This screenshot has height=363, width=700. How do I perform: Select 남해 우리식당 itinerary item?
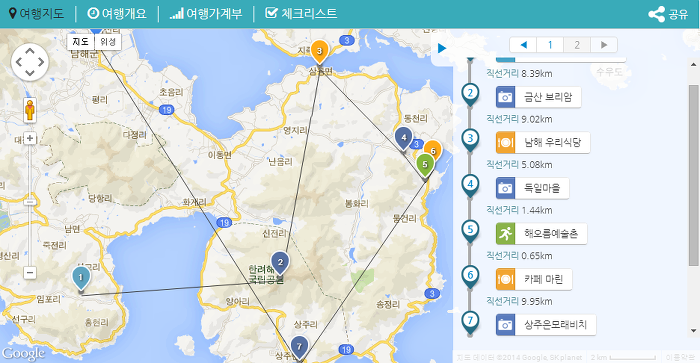pyautogui.click(x=543, y=143)
